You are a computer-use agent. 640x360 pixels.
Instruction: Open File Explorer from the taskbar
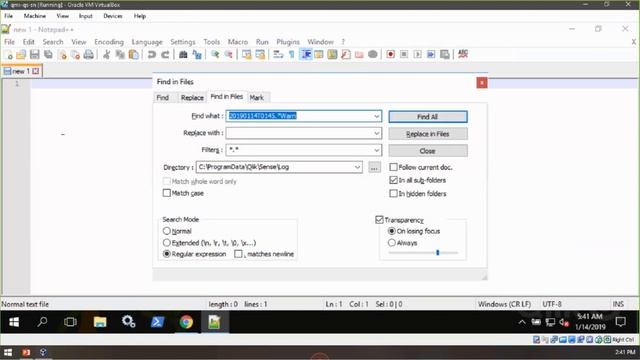[x=100, y=322]
